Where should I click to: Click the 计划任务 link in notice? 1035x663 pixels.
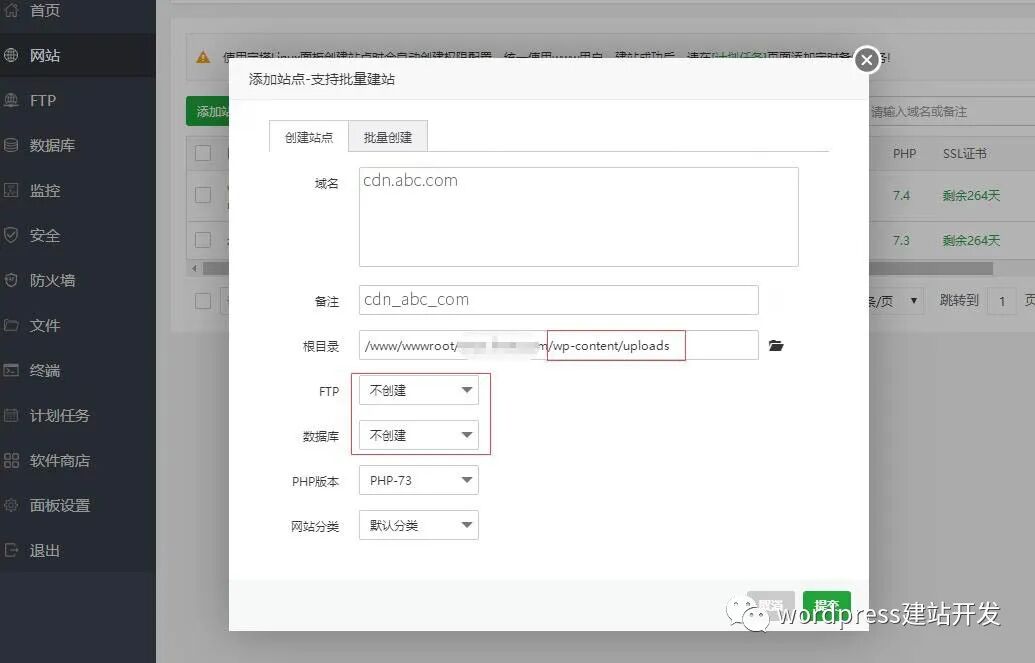tap(738, 57)
